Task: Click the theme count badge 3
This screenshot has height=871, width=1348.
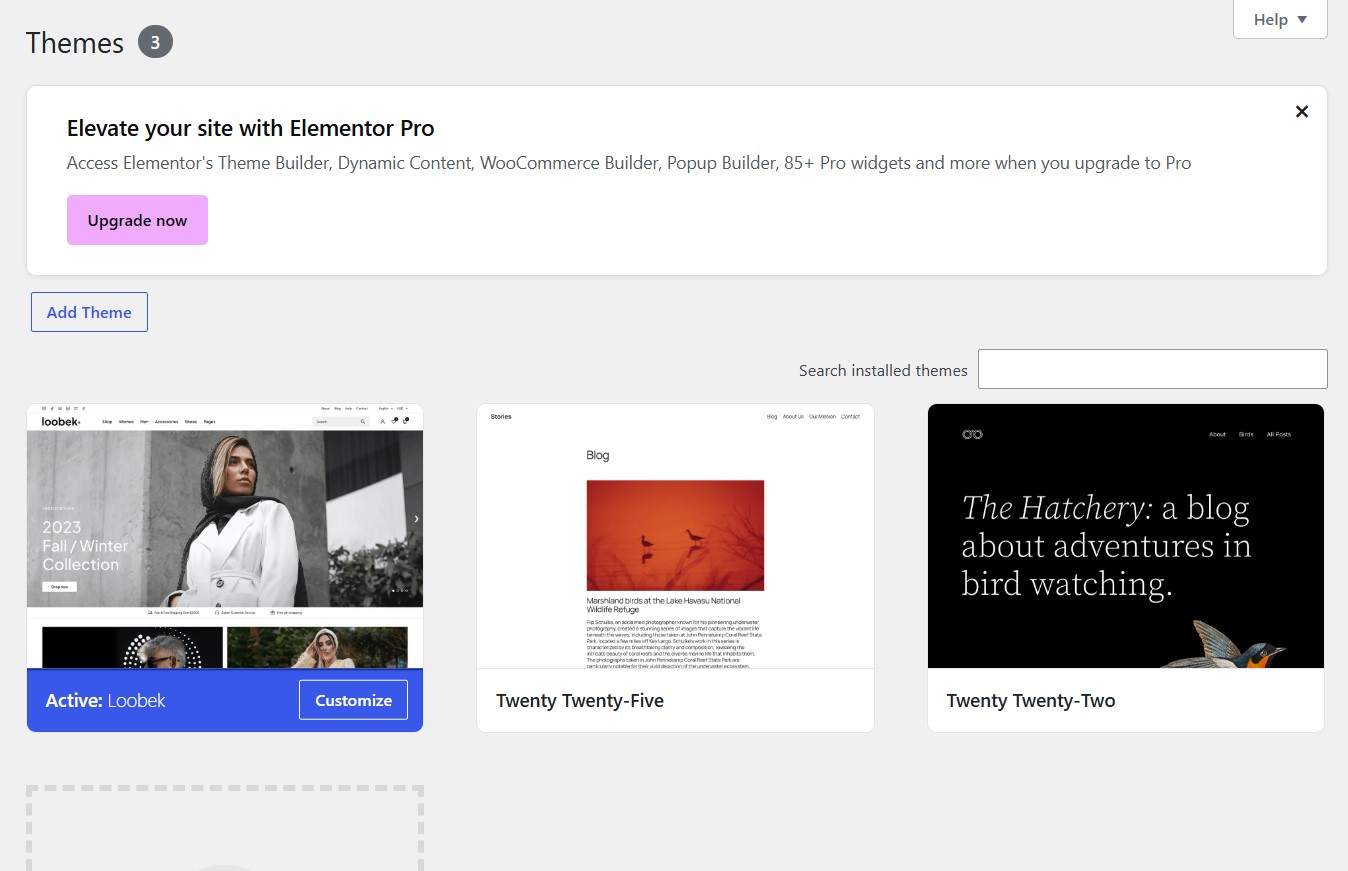Action: (155, 43)
